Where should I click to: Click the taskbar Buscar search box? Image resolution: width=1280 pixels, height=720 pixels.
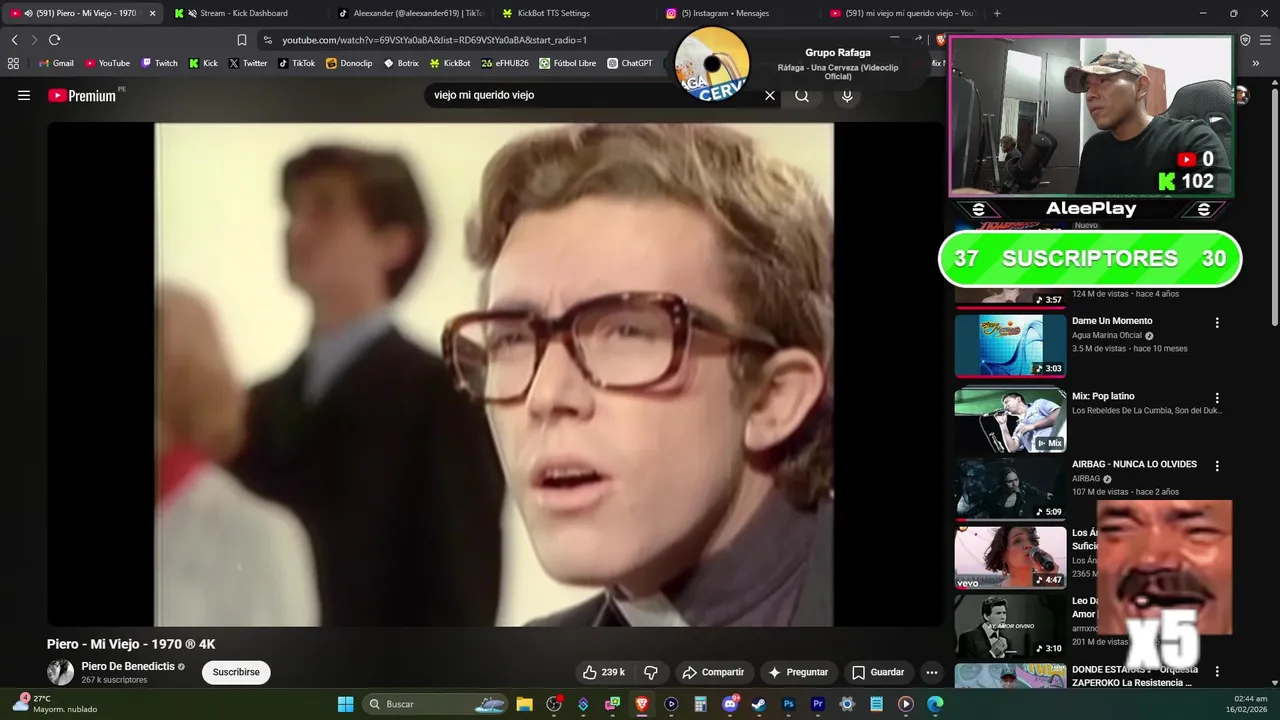436,704
